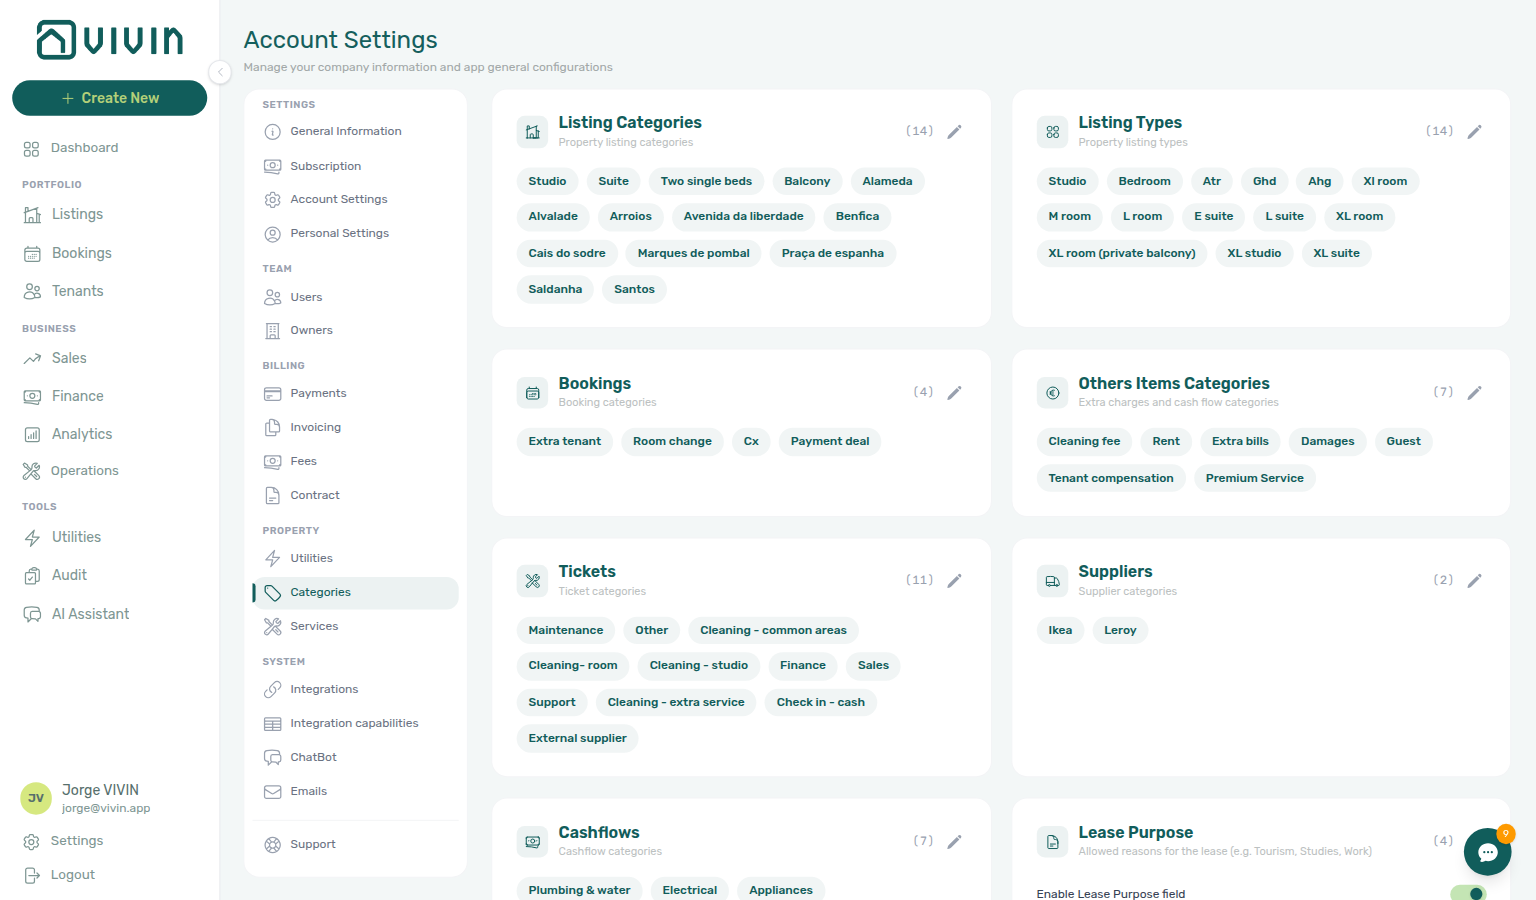Screen dimensions: 1536x900
Task: Select Categories in settings menu
Action: click(355, 593)
